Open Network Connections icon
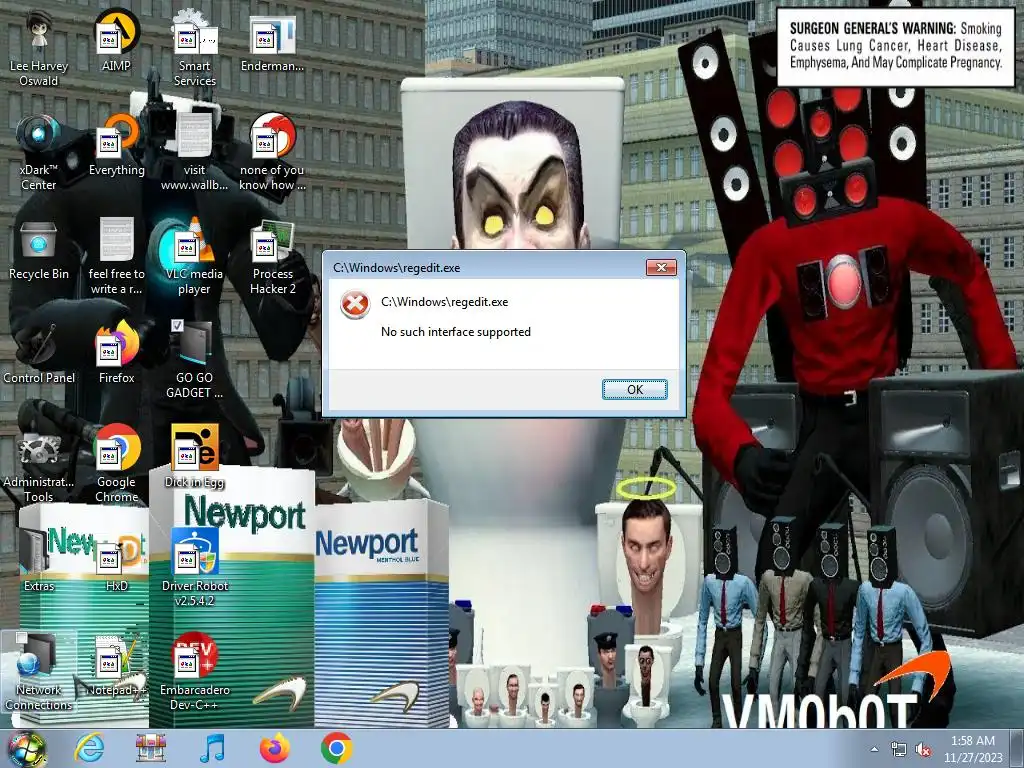The height and width of the screenshot is (768, 1024). pyautogui.click(x=39, y=671)
